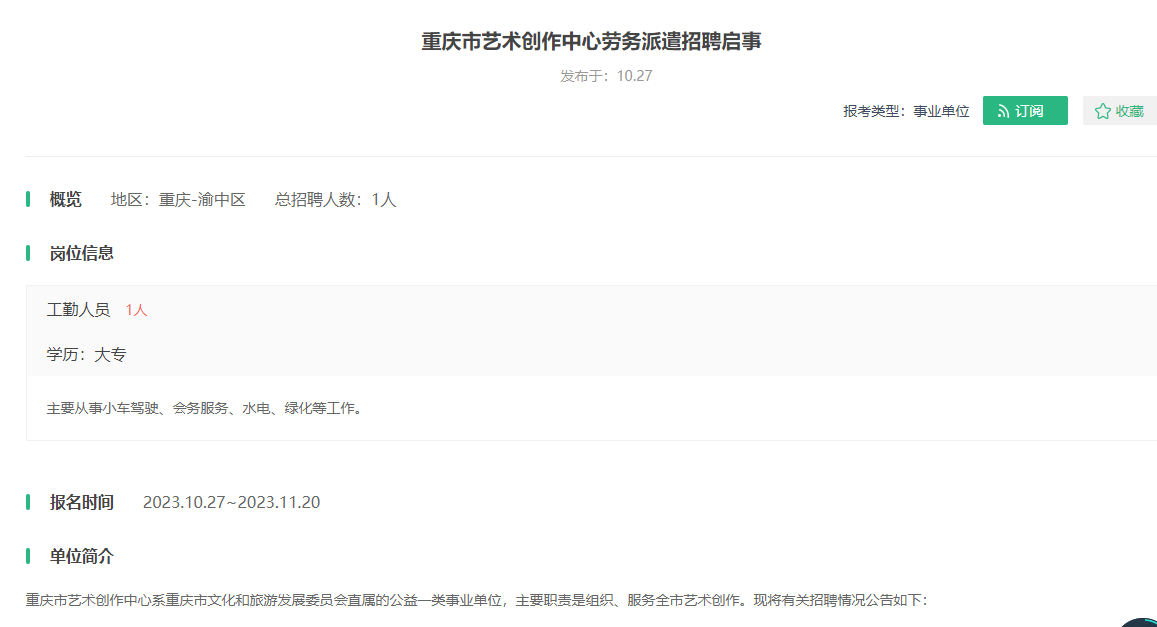Click the star icon beside 收藏
This screenshot has height=627, width=1157.
pos(1102,111)
